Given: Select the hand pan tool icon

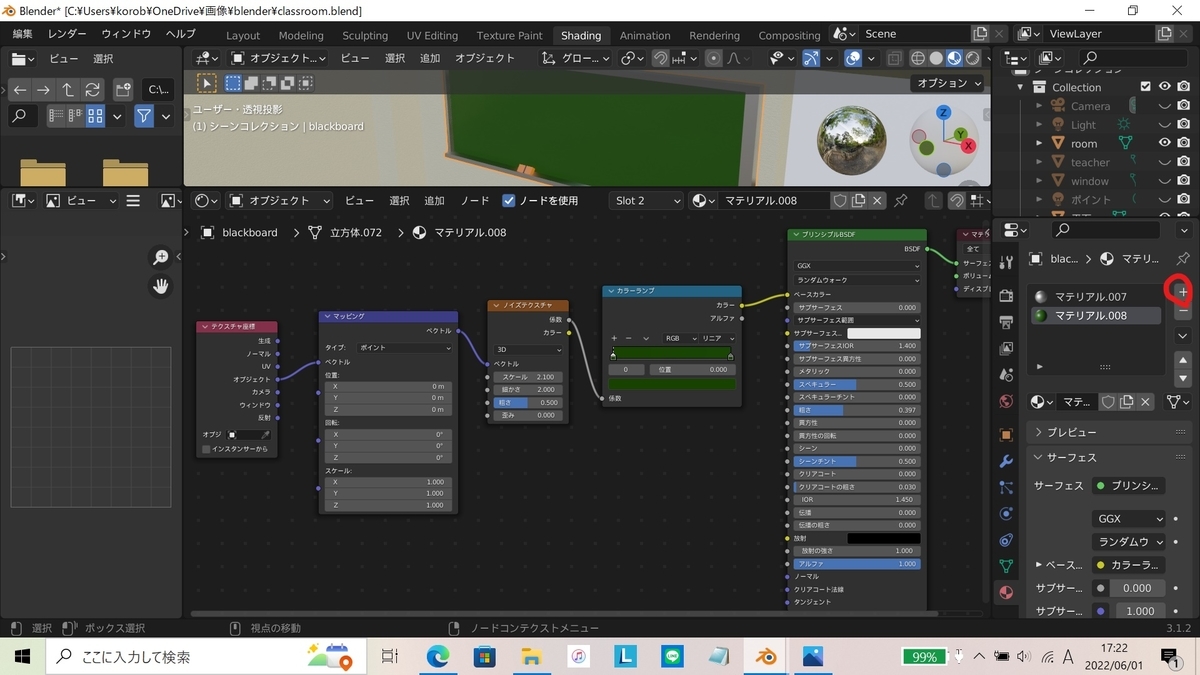Looking at the screenshot, I should [161, 286].
